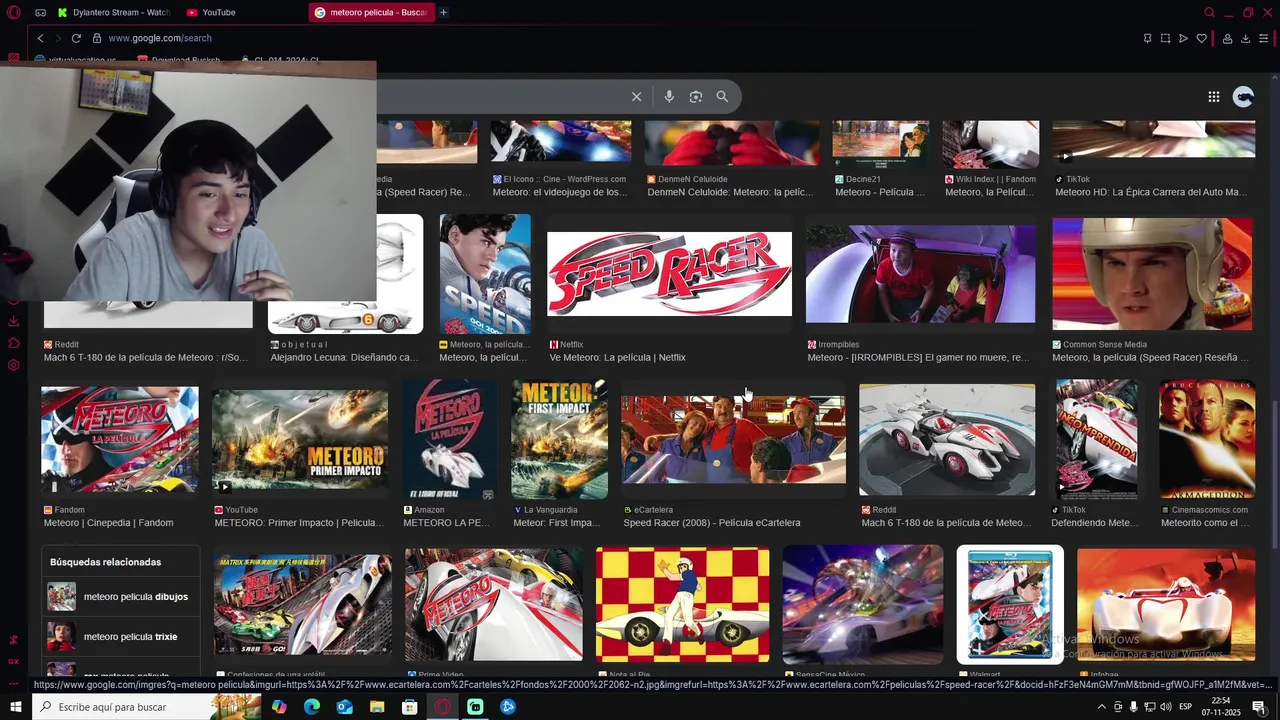
Task: Open Opera sidebar settings gear icon
Action: click(14, 365)
